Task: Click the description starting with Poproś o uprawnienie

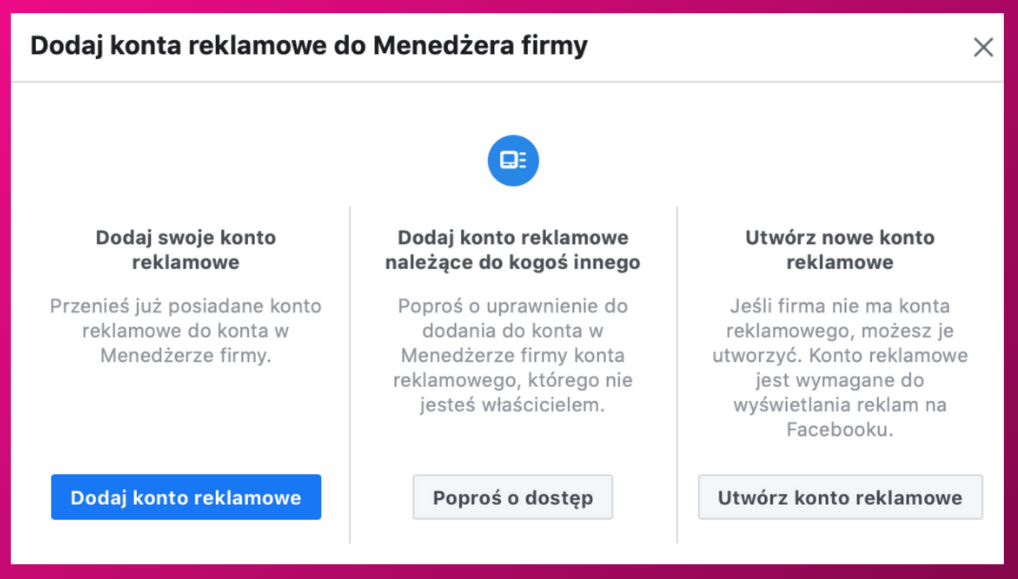Action: [x=513, y=356]
